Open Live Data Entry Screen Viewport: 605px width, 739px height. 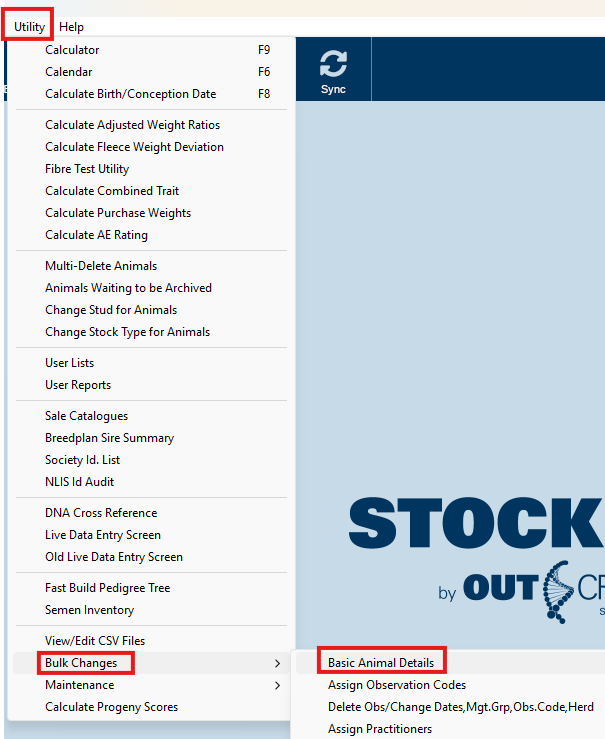tap(103, 535)
